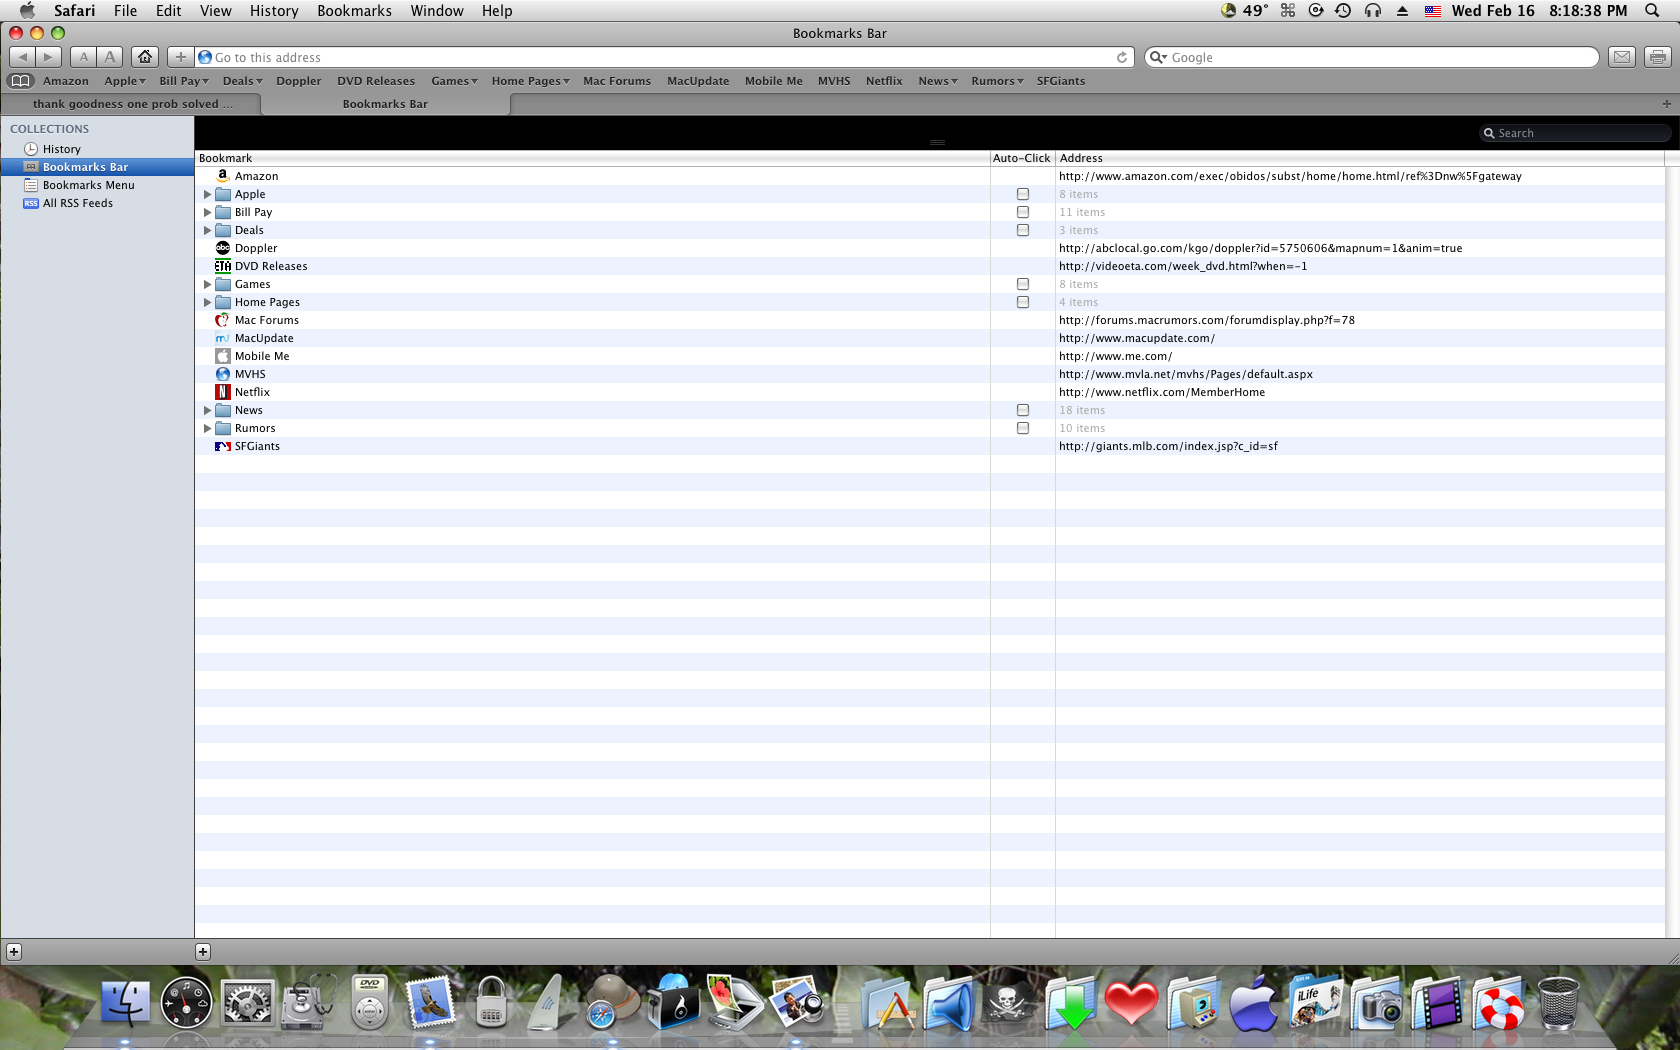1680x1050 pixels.
Task: Expand the Rumors folder disclosure triangle
Action: [x=207, y=428]
